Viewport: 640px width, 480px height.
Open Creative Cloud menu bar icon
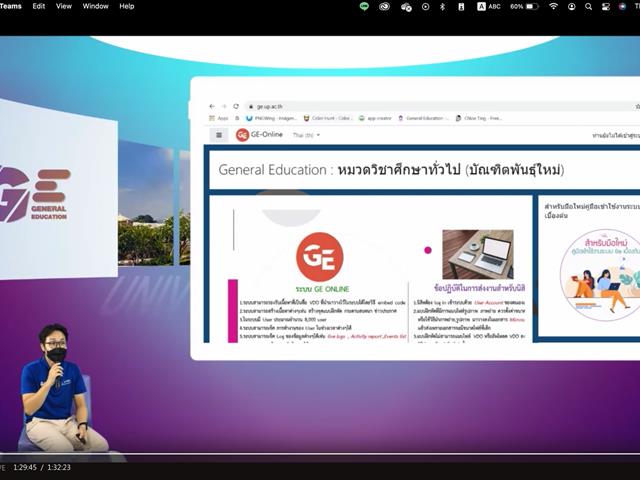coord(384,7)
